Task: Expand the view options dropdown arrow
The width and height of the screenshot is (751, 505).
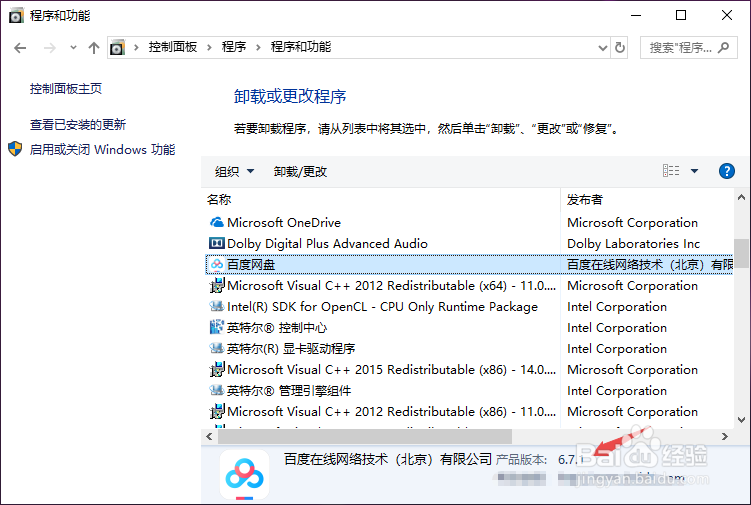Action: (694, 171)
